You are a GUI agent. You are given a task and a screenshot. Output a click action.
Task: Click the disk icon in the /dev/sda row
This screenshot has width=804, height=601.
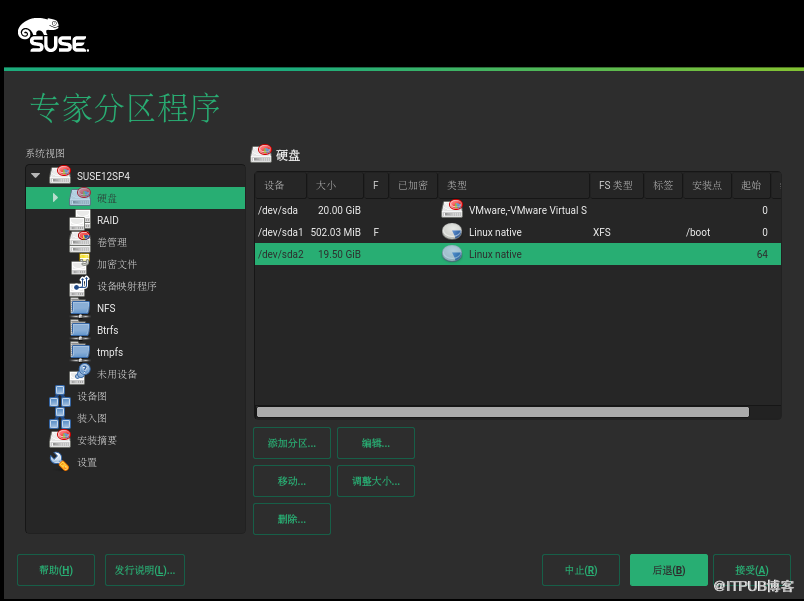click(x=452, y=209)
